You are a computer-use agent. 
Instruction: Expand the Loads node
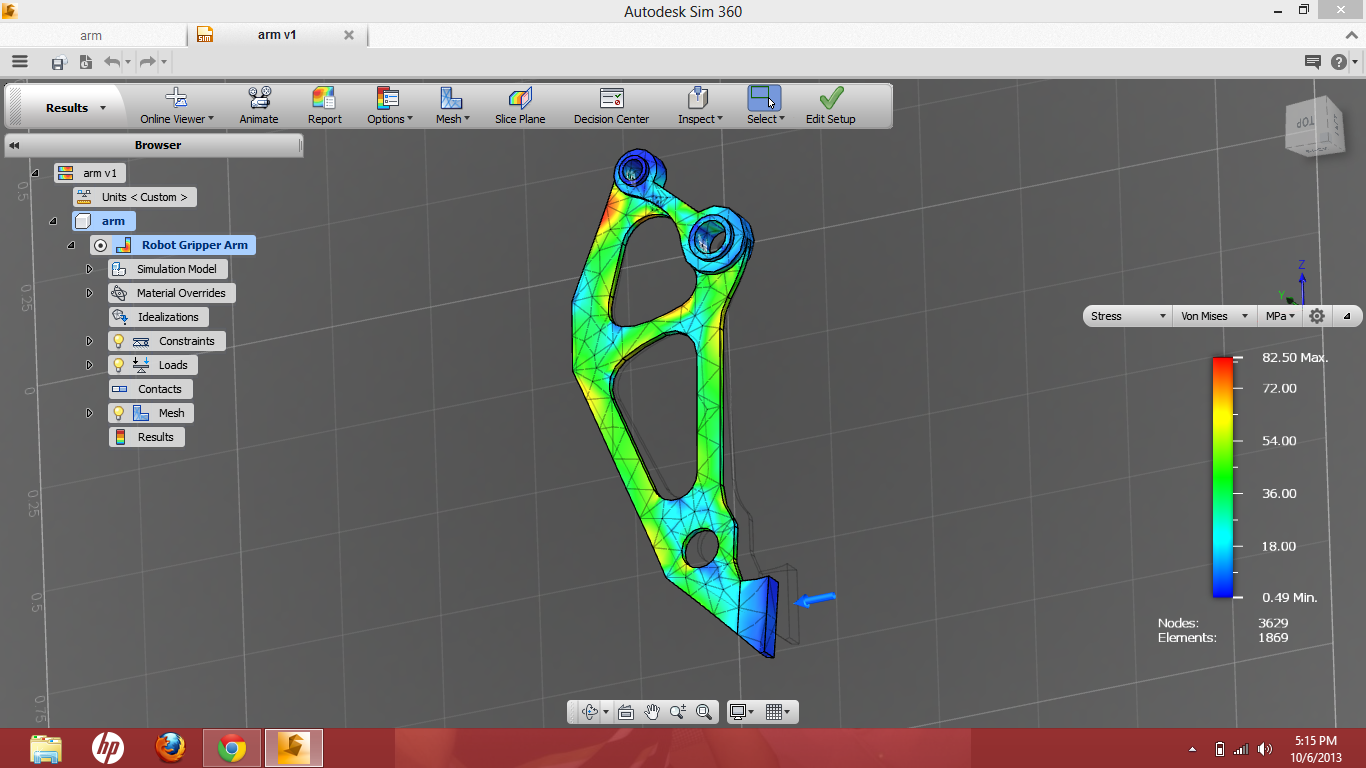click(x=89, y=365)
